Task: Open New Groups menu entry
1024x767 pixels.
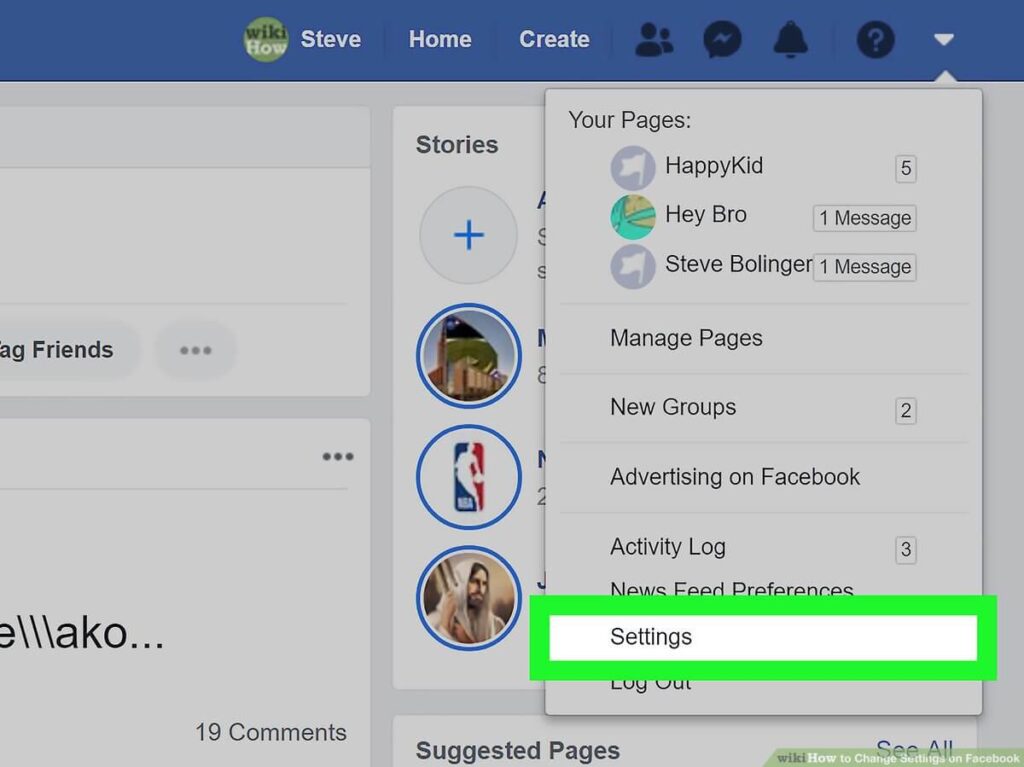Action: (x=673, y=408)
